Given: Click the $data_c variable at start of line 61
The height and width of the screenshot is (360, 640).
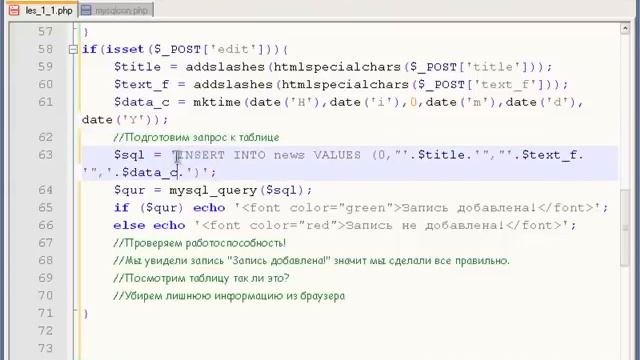Looking at the screenshot, I should (141, 102).
